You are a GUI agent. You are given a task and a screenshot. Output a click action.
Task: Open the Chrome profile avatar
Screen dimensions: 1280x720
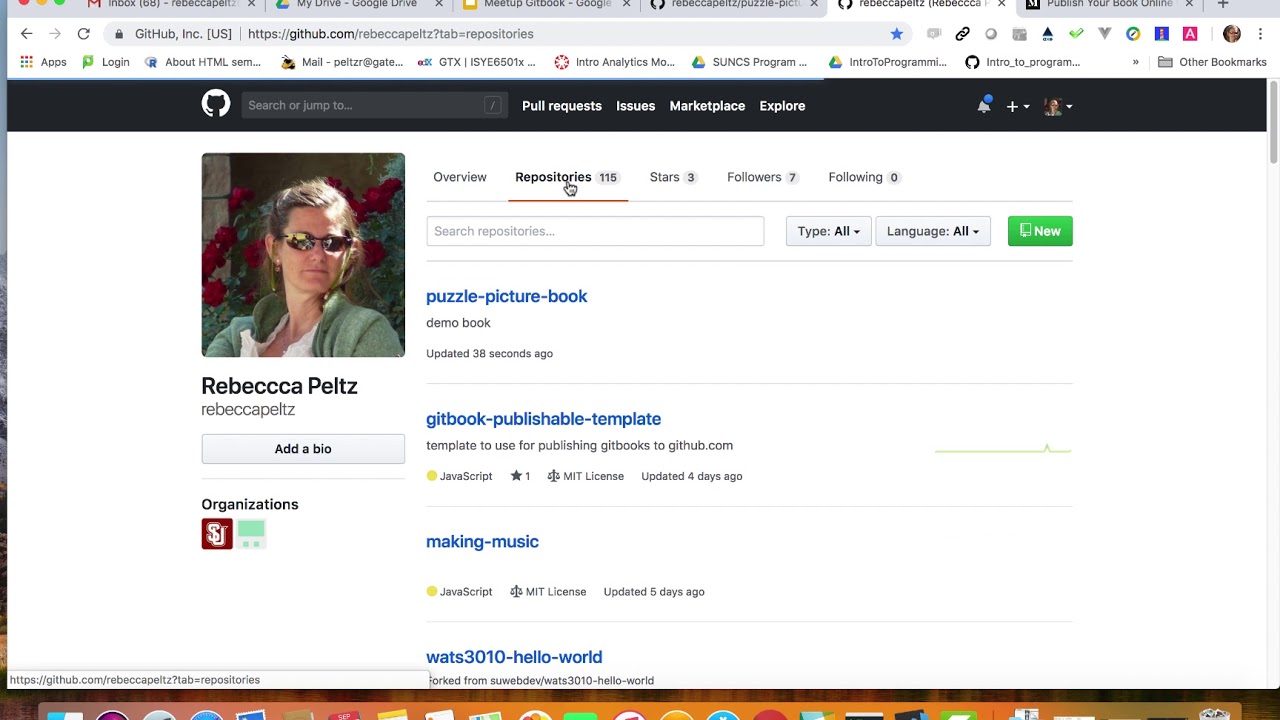[1232, 34]
